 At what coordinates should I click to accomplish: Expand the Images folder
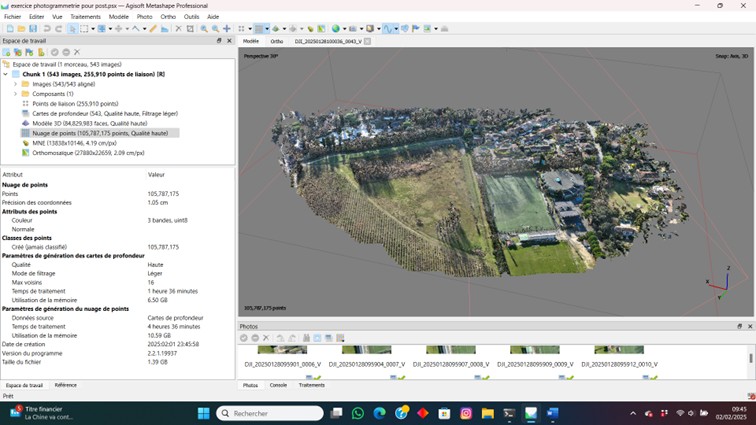(x=17, y=84)
